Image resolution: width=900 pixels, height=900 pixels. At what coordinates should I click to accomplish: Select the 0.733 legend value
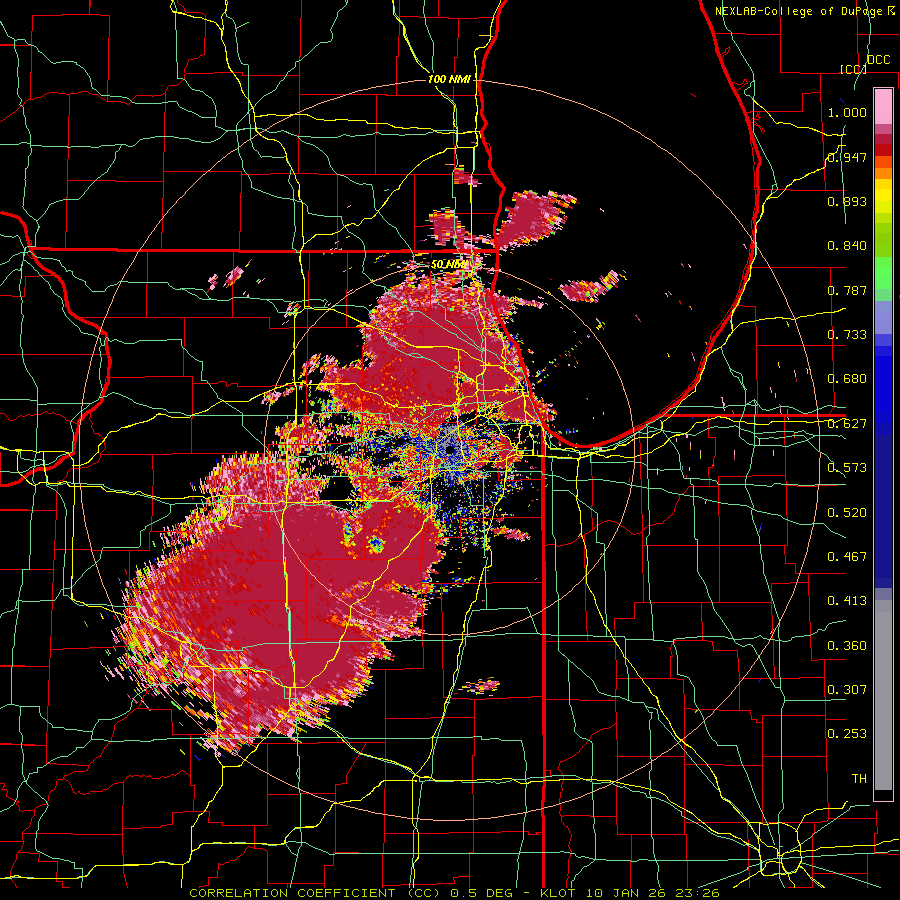847,335
